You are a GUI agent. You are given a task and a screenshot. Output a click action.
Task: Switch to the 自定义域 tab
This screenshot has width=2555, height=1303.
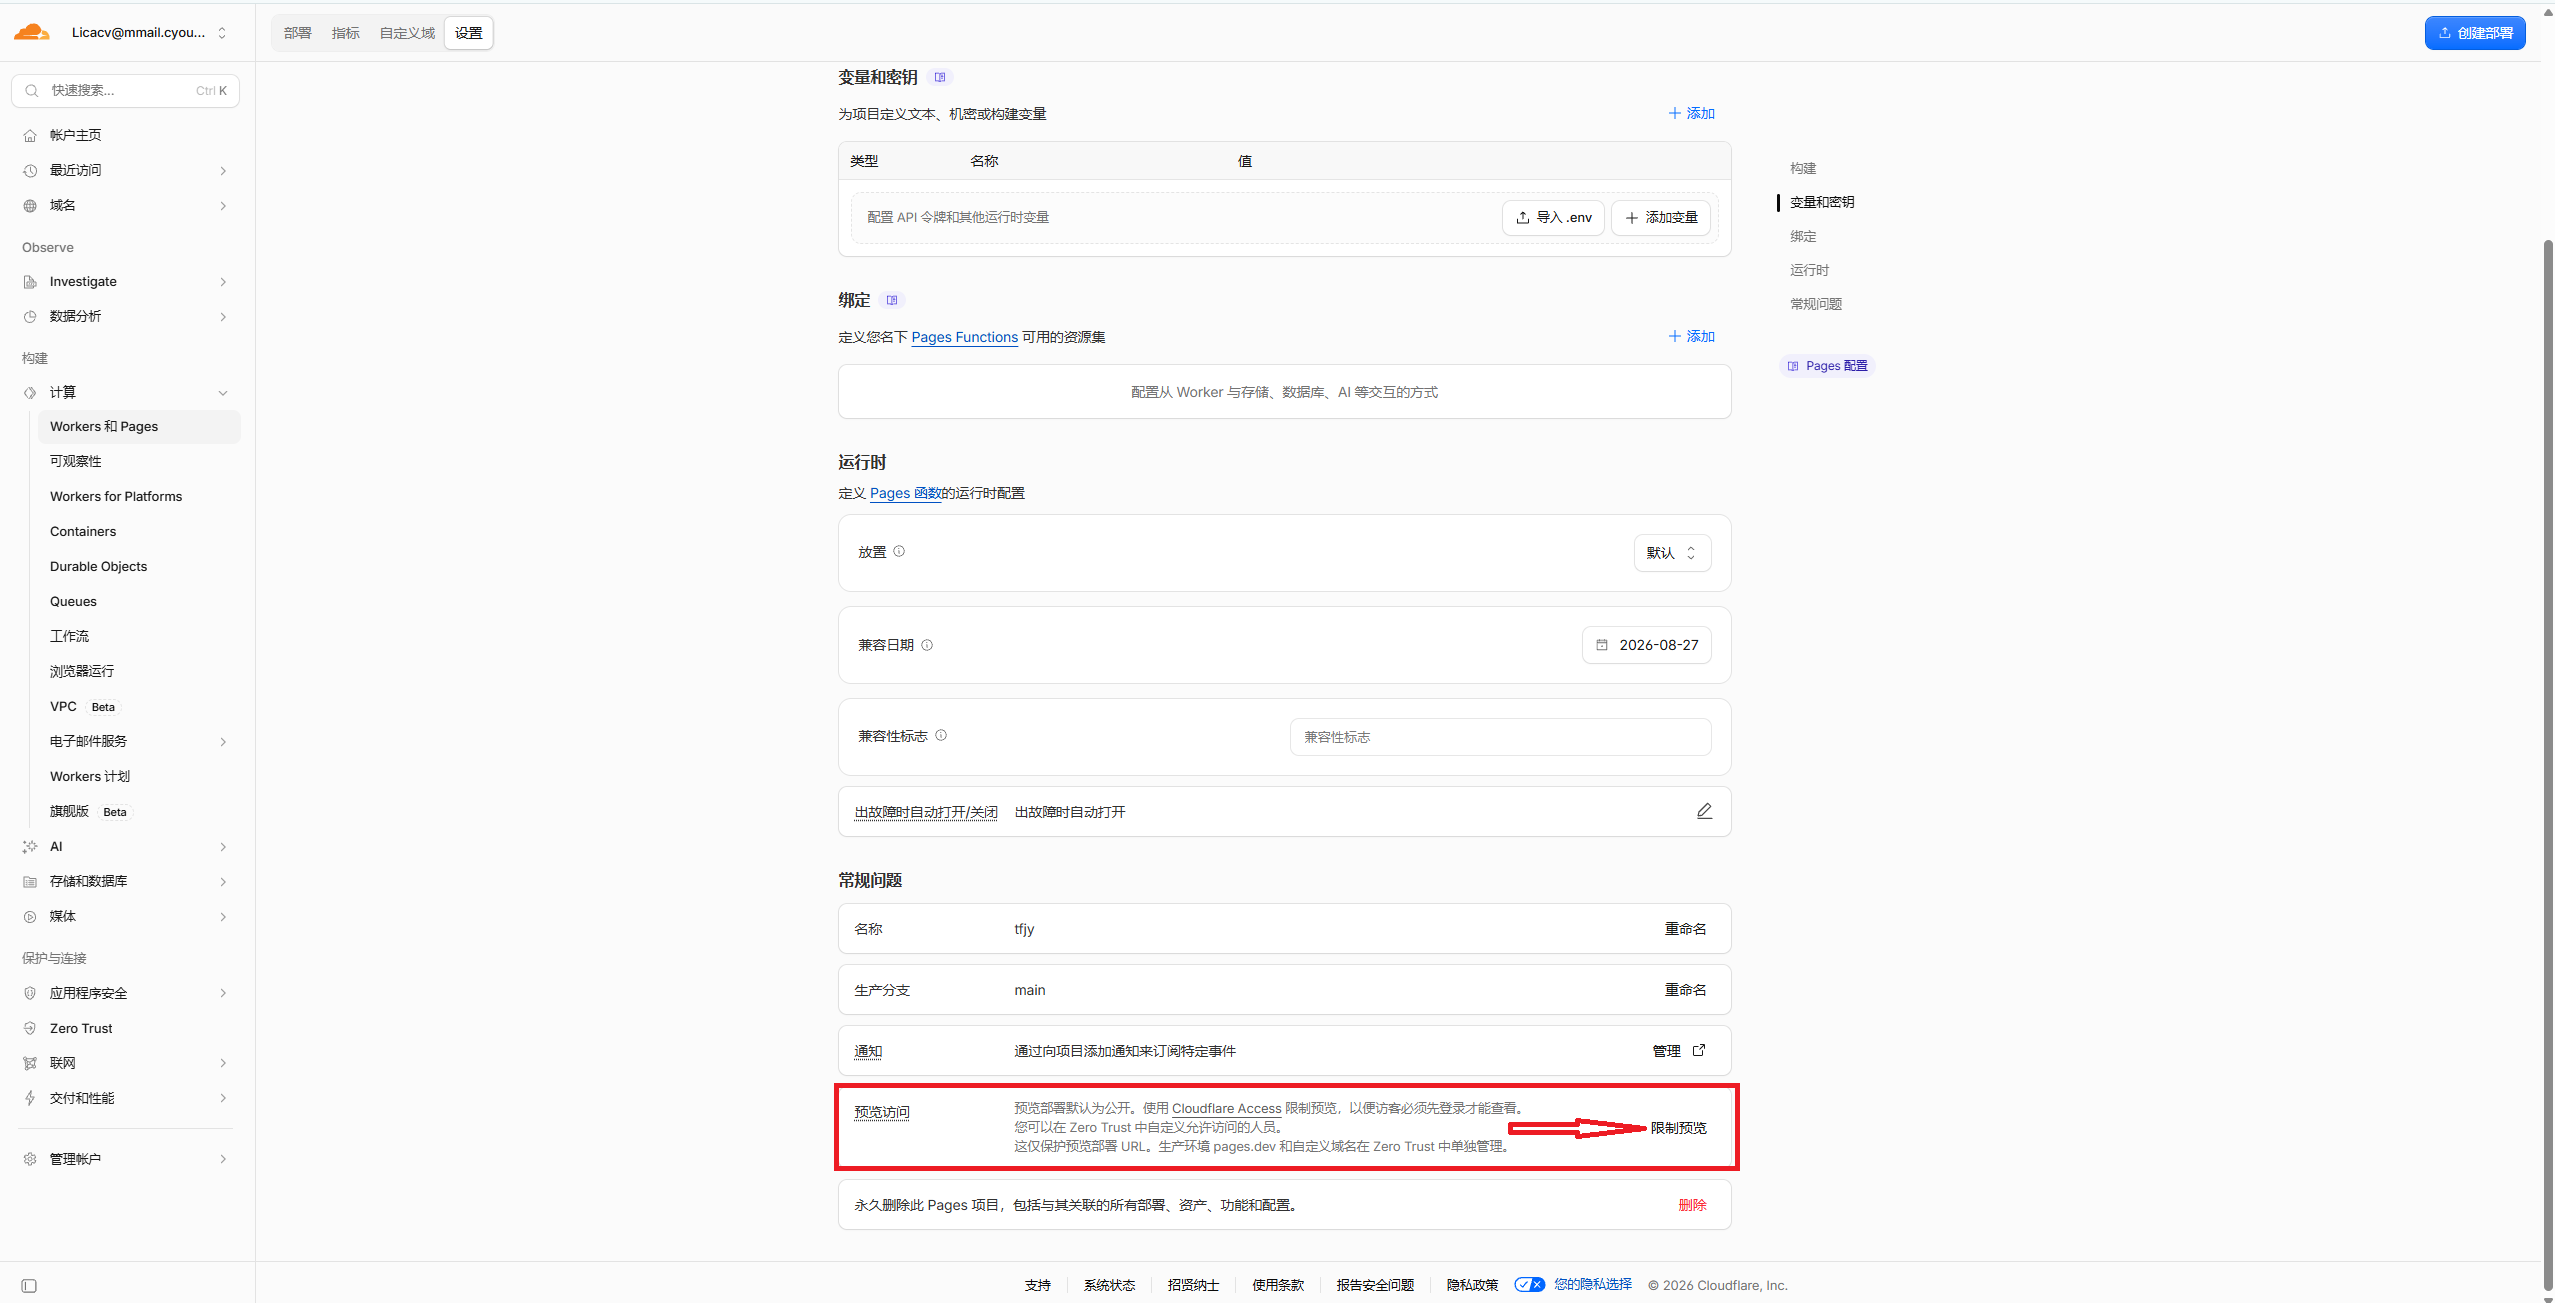(407, 33)
